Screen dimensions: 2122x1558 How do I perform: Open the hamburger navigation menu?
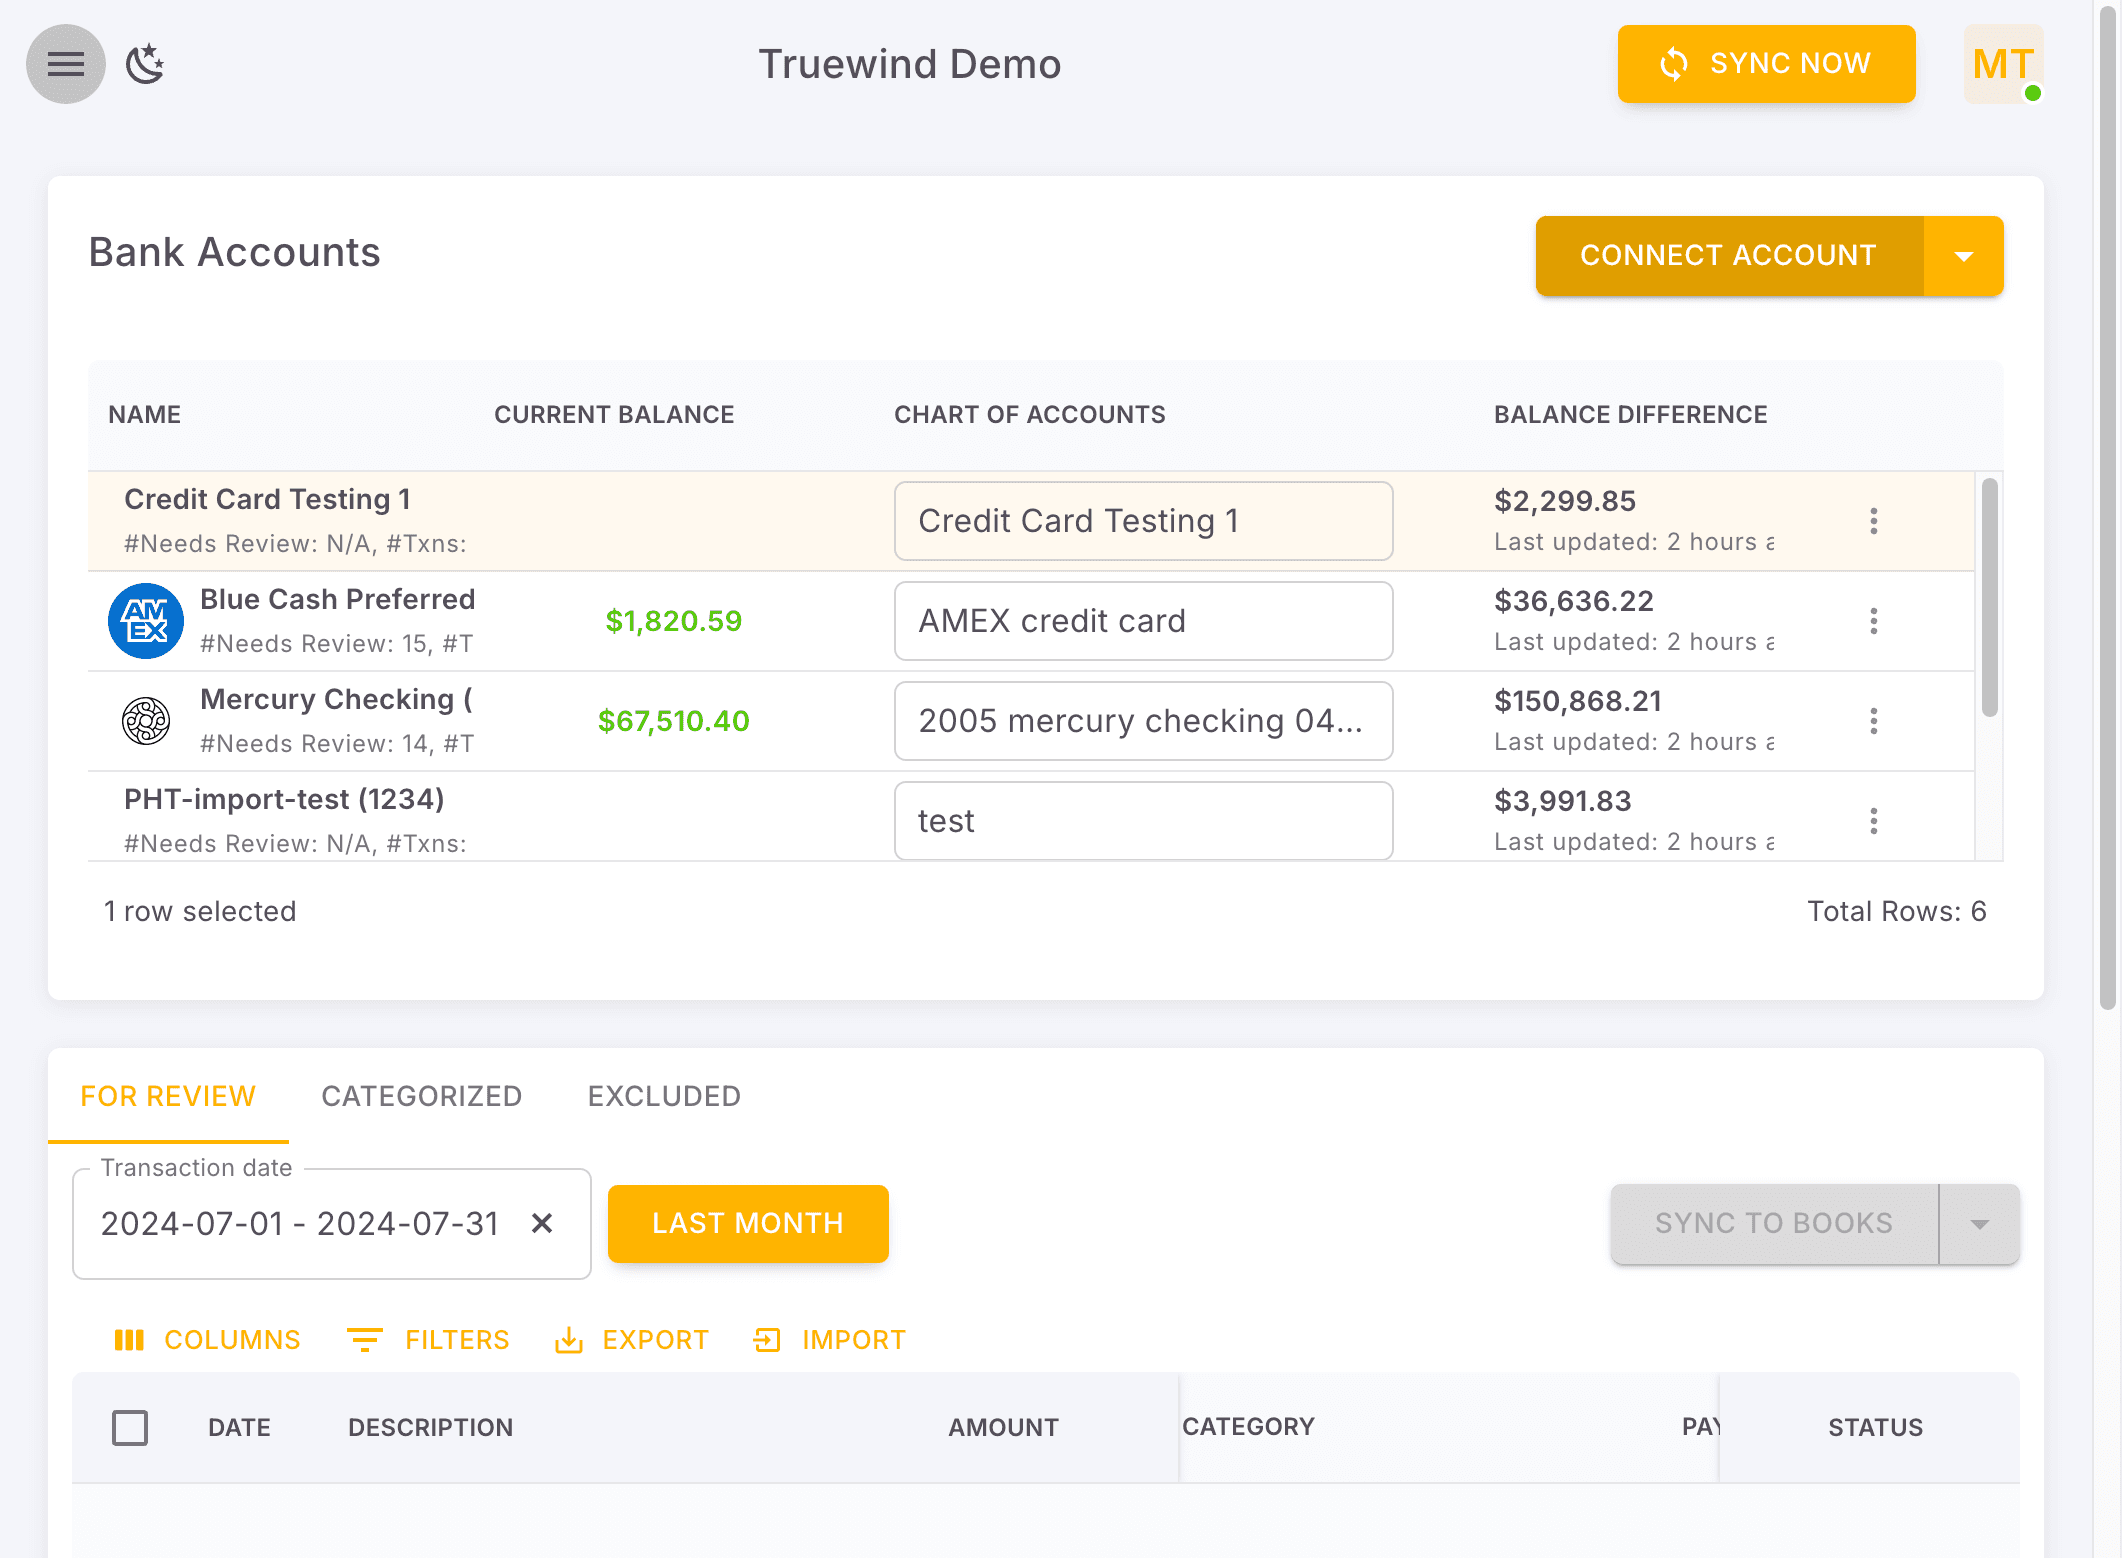65,64
